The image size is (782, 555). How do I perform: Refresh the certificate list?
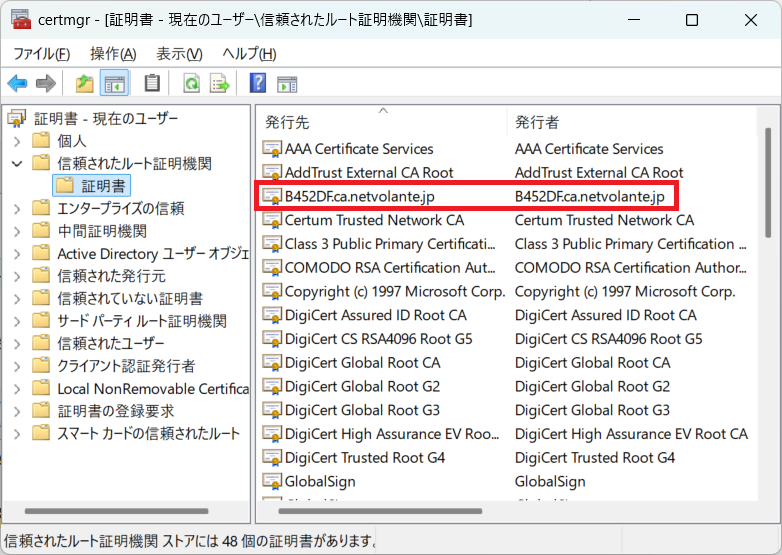(192, 83)
